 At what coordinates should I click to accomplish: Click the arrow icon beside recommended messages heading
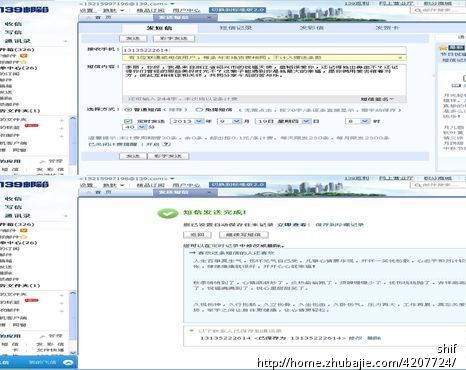pos(192,253)
